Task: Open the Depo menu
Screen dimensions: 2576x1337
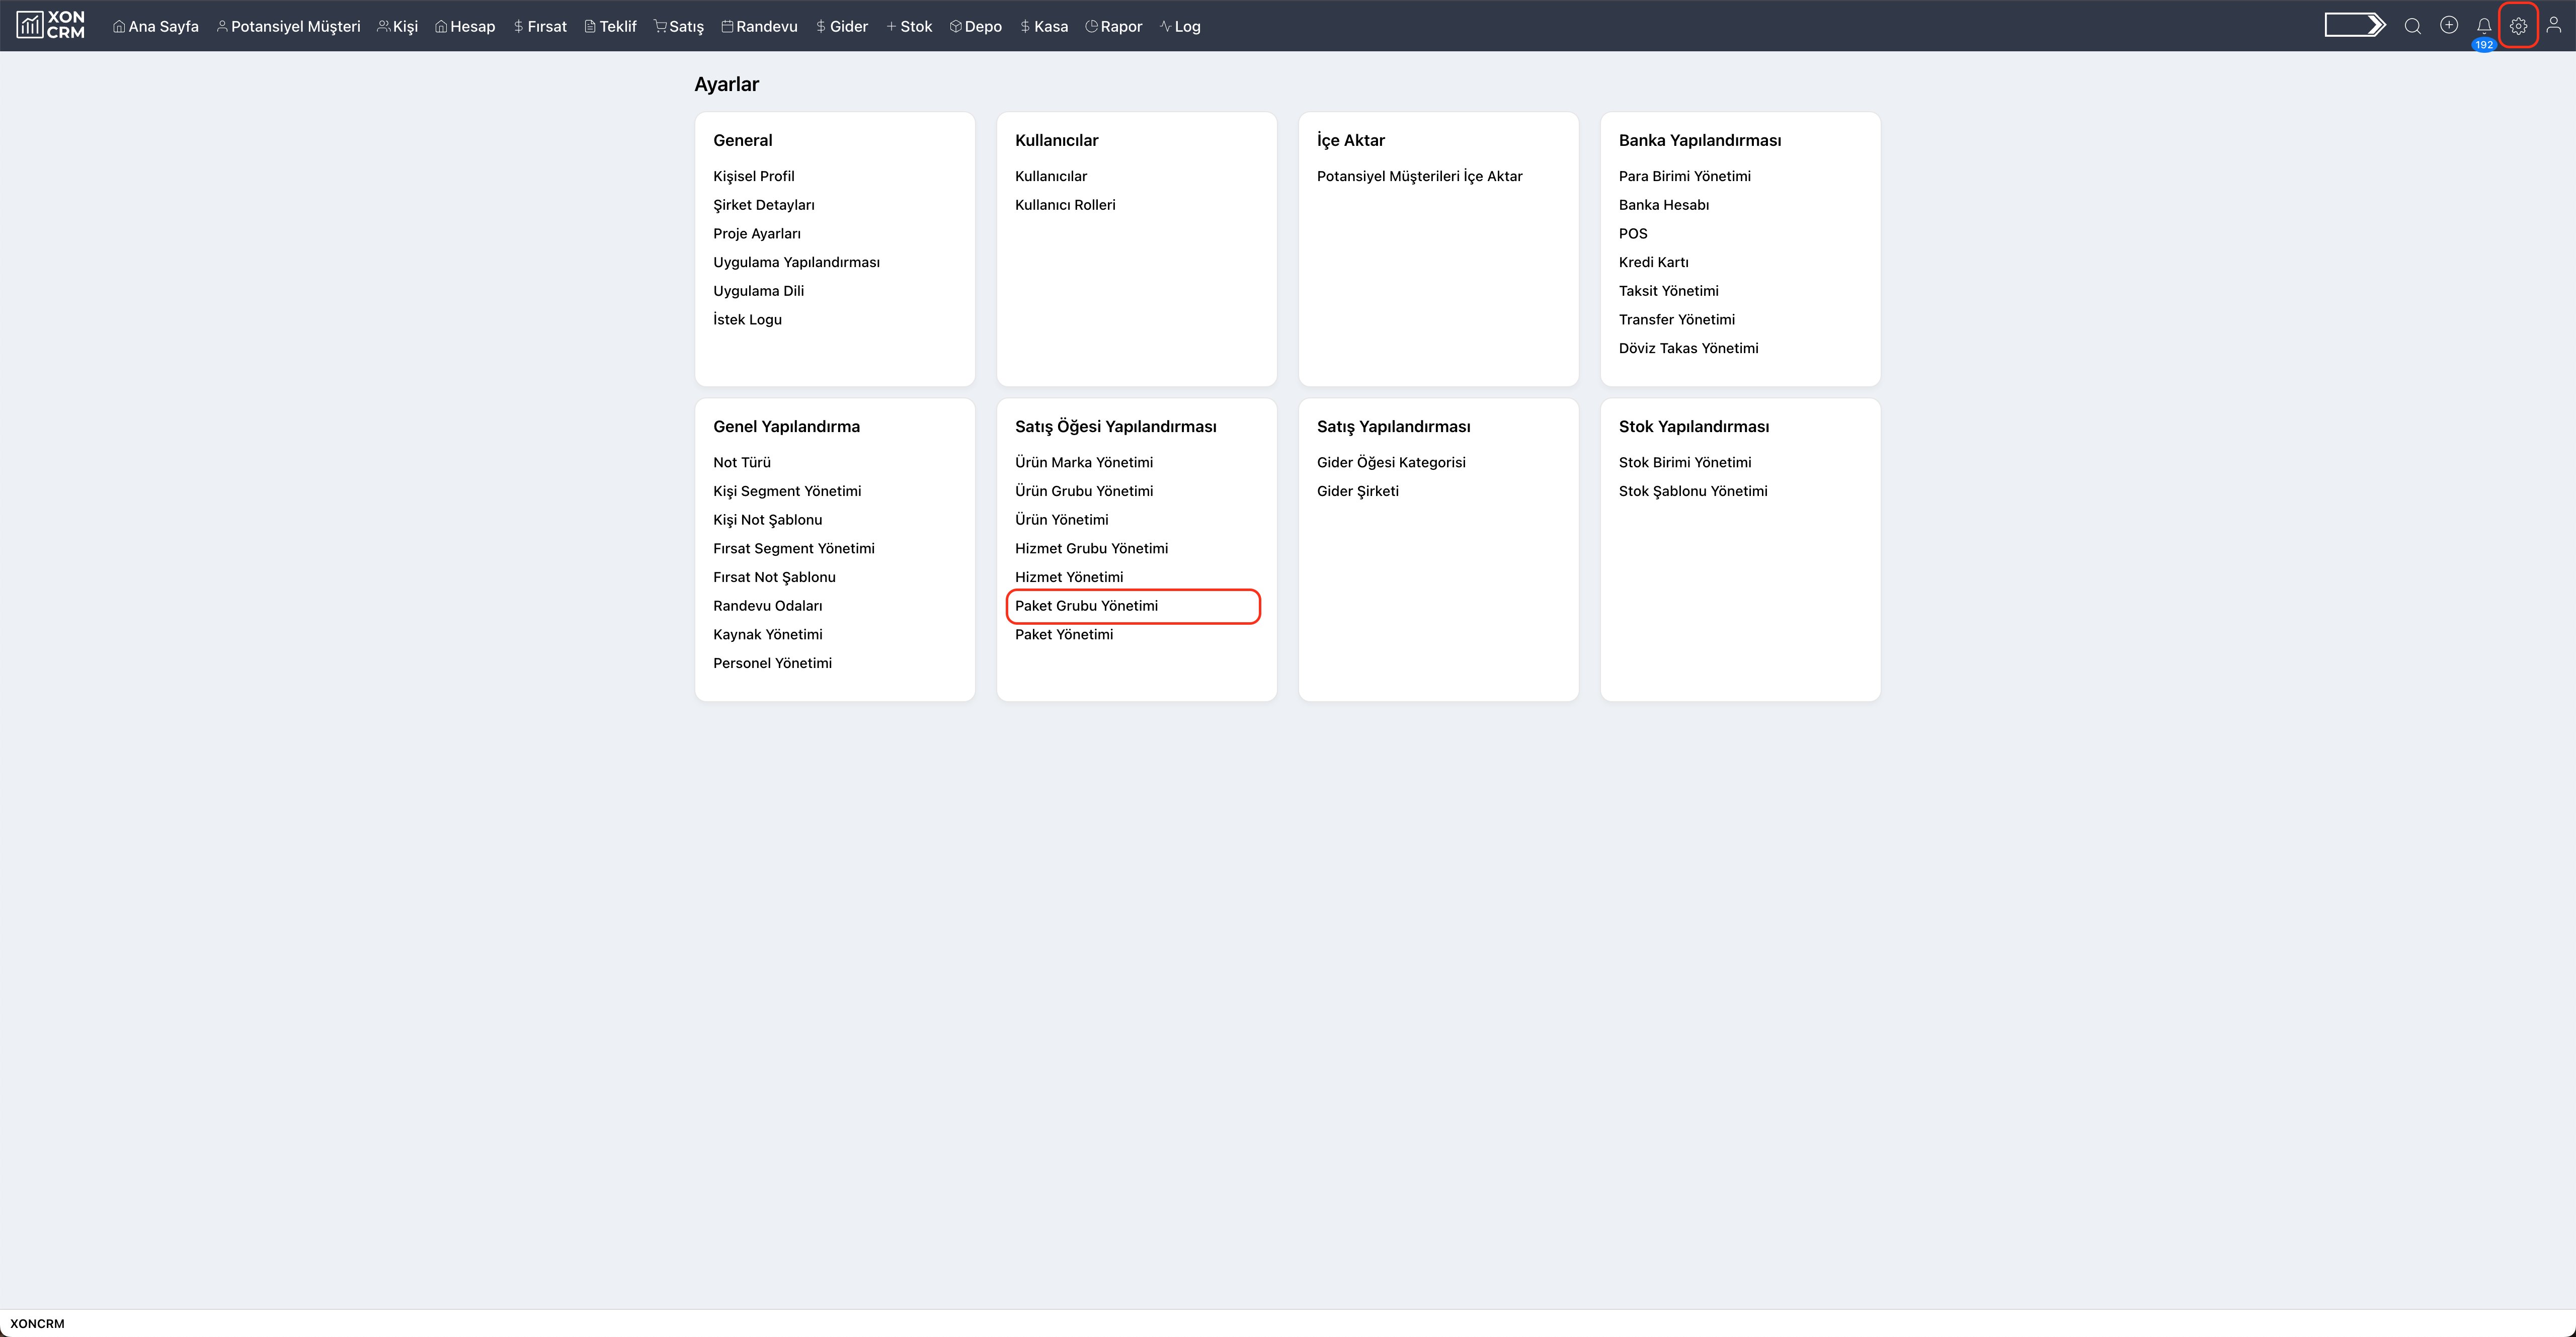Action: (x=976, y=26)
